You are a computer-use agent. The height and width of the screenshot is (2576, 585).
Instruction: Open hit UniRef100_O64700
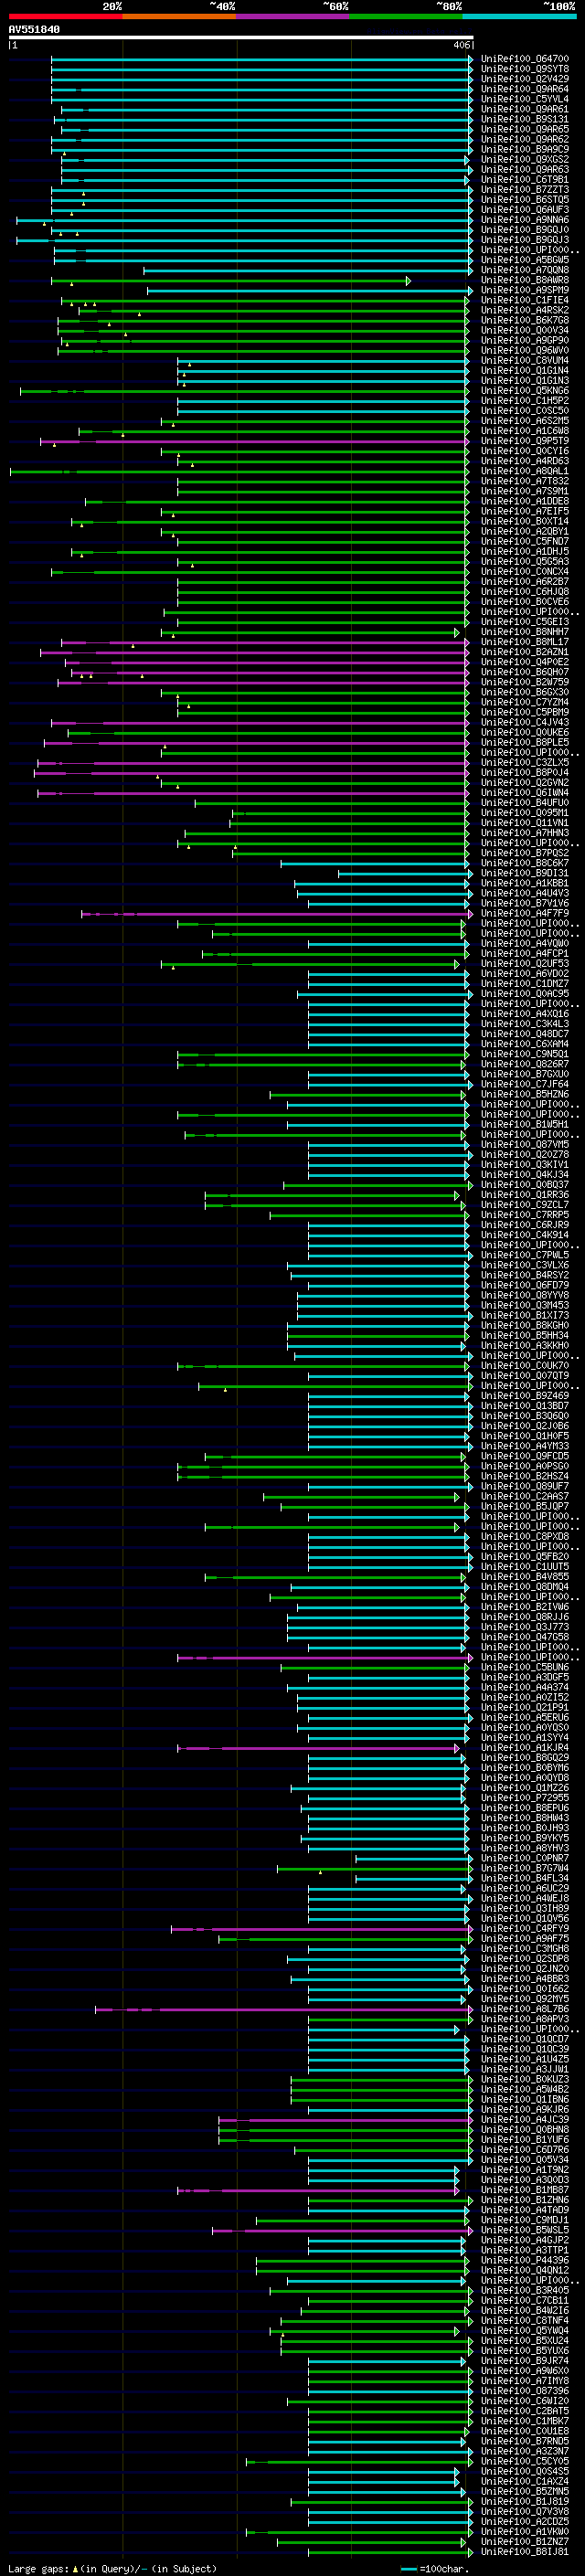pos(524,59)
